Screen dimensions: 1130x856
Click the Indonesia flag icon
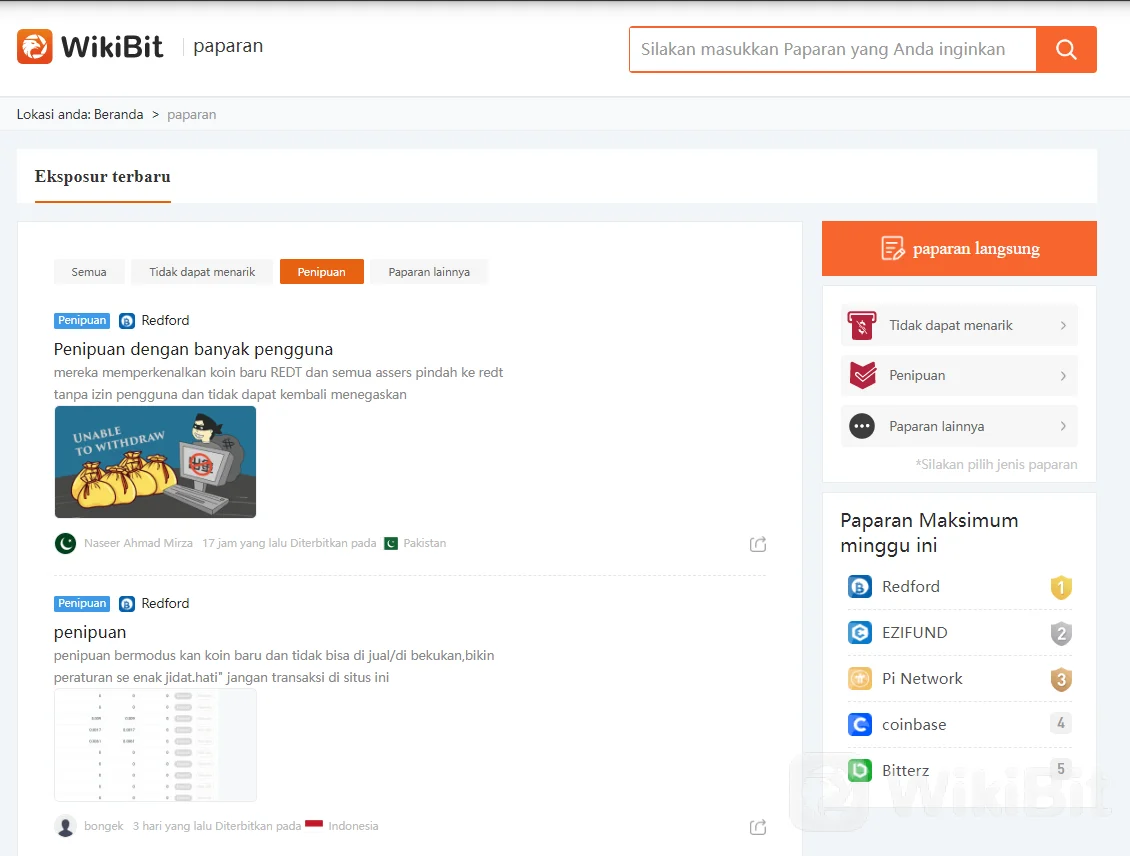tap(313, 824)
